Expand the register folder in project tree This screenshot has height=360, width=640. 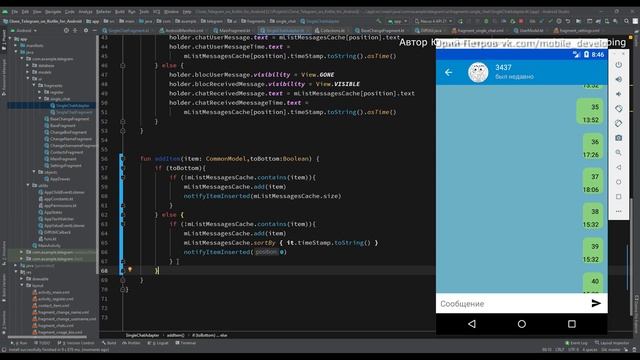40,92
